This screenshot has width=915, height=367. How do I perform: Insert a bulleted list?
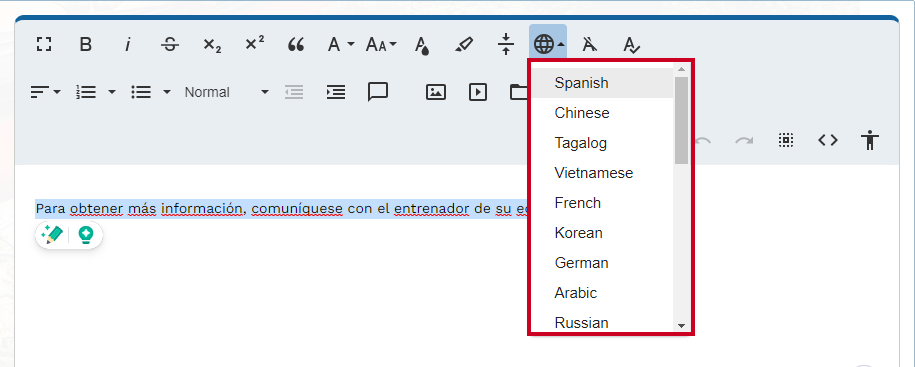(141, 92)
